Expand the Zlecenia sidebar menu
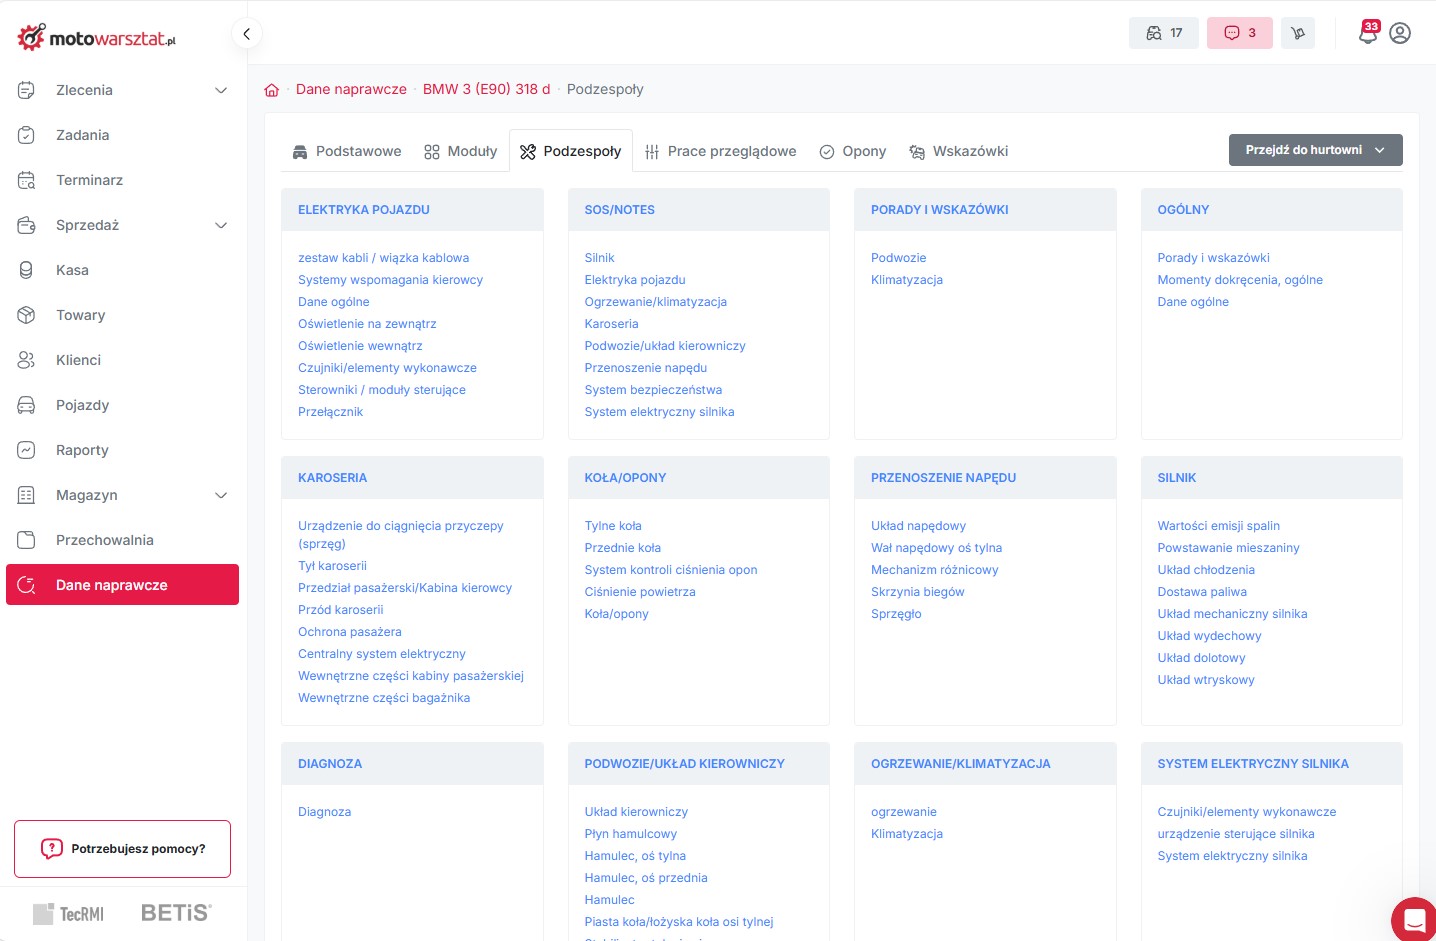1436x941 pixels. point(221,90)
